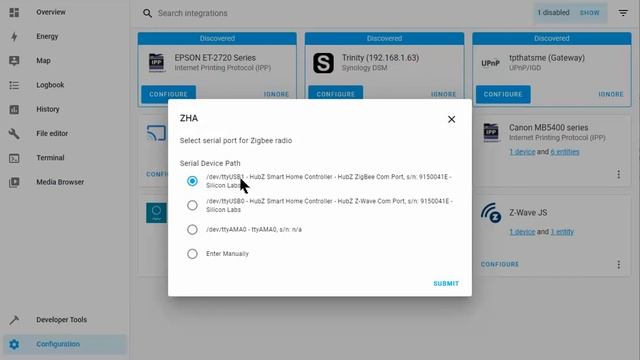Image resolution: width=640 pixels, height=360 pixels.
Task: Ignore the Trinity Synology discovery
Action: point(443,94)
